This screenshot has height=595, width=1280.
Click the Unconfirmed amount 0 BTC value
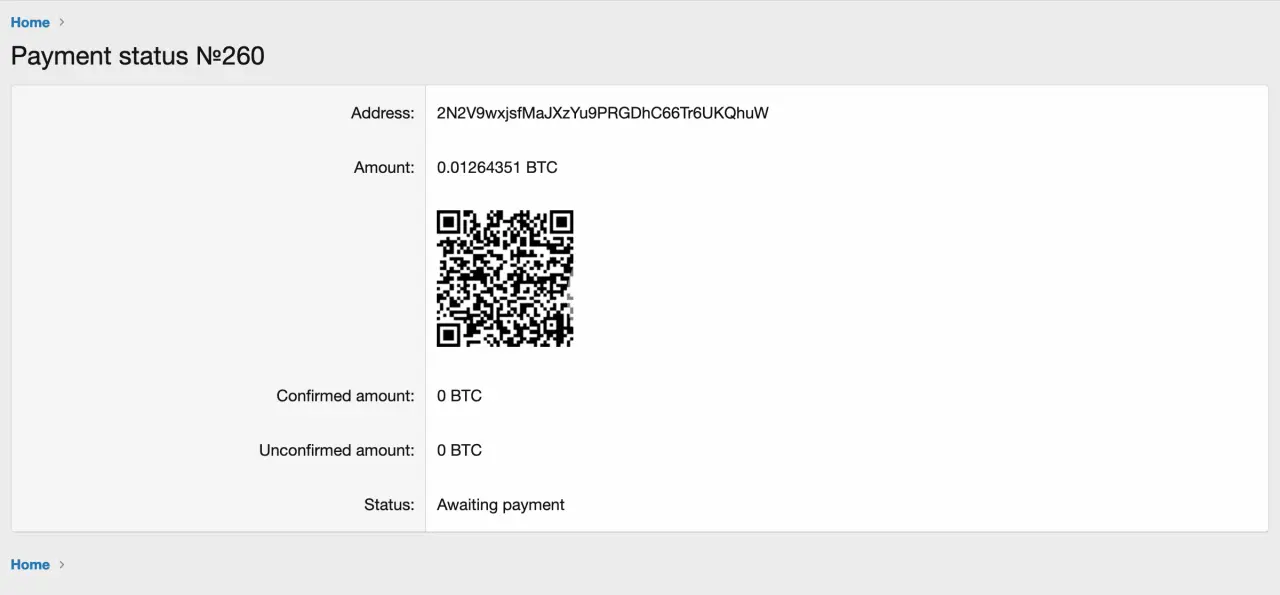point(459,450)
